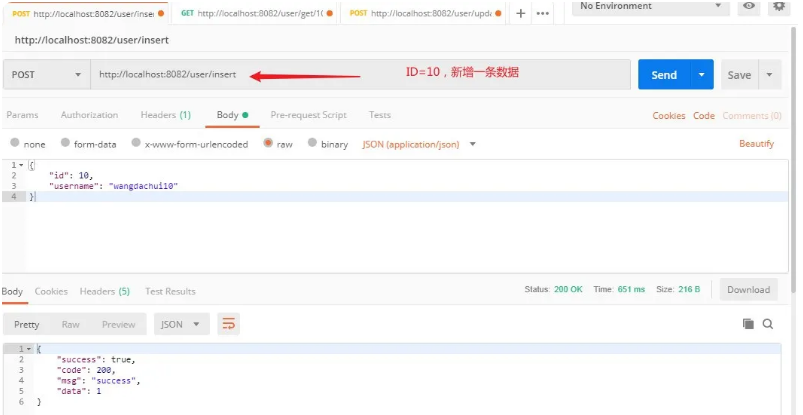Open tab options three-dots menu
This screenshot has width=803, height=415.
click(x=542, y=14)
